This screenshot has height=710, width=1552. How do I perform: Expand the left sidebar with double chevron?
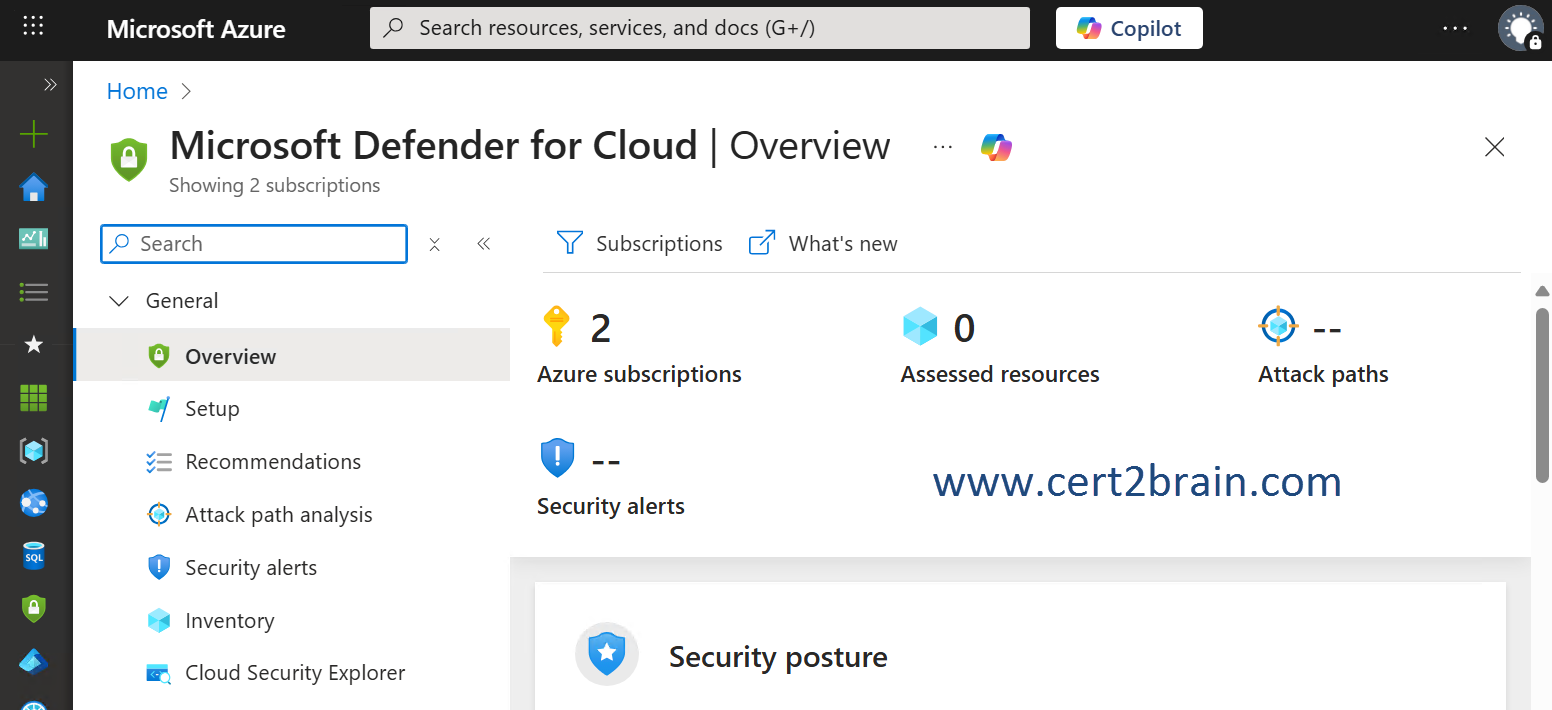click(50, 86)
